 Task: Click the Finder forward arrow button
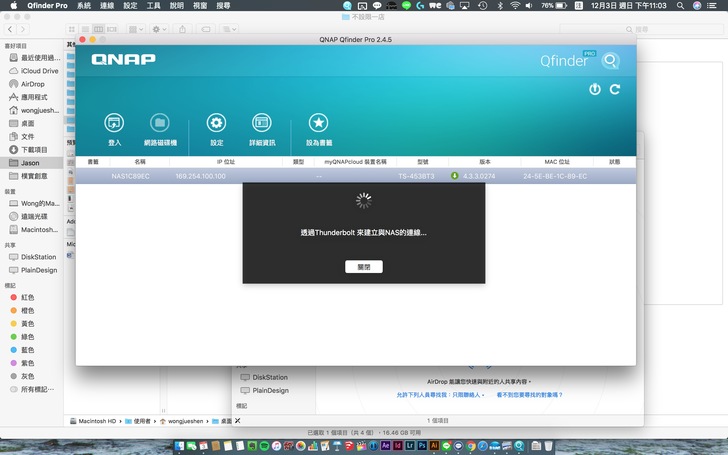click(22, 29)
